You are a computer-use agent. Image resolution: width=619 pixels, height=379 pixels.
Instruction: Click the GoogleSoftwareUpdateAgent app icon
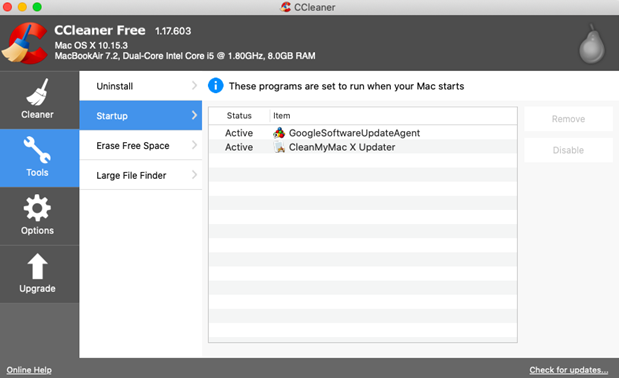[x=279, y=133]
